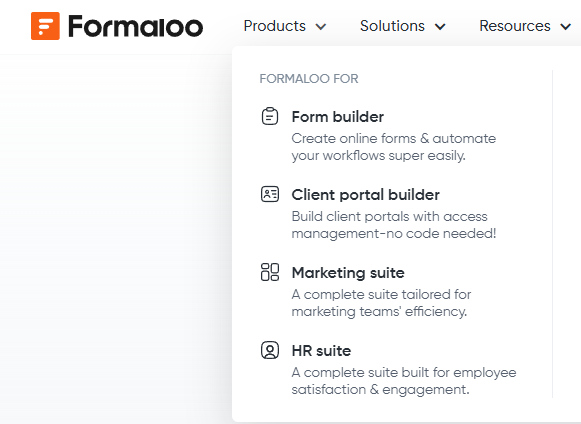Select the HR suite title
Screen dimensions: 581x424
pyautogui.click(x=321, y=351)
